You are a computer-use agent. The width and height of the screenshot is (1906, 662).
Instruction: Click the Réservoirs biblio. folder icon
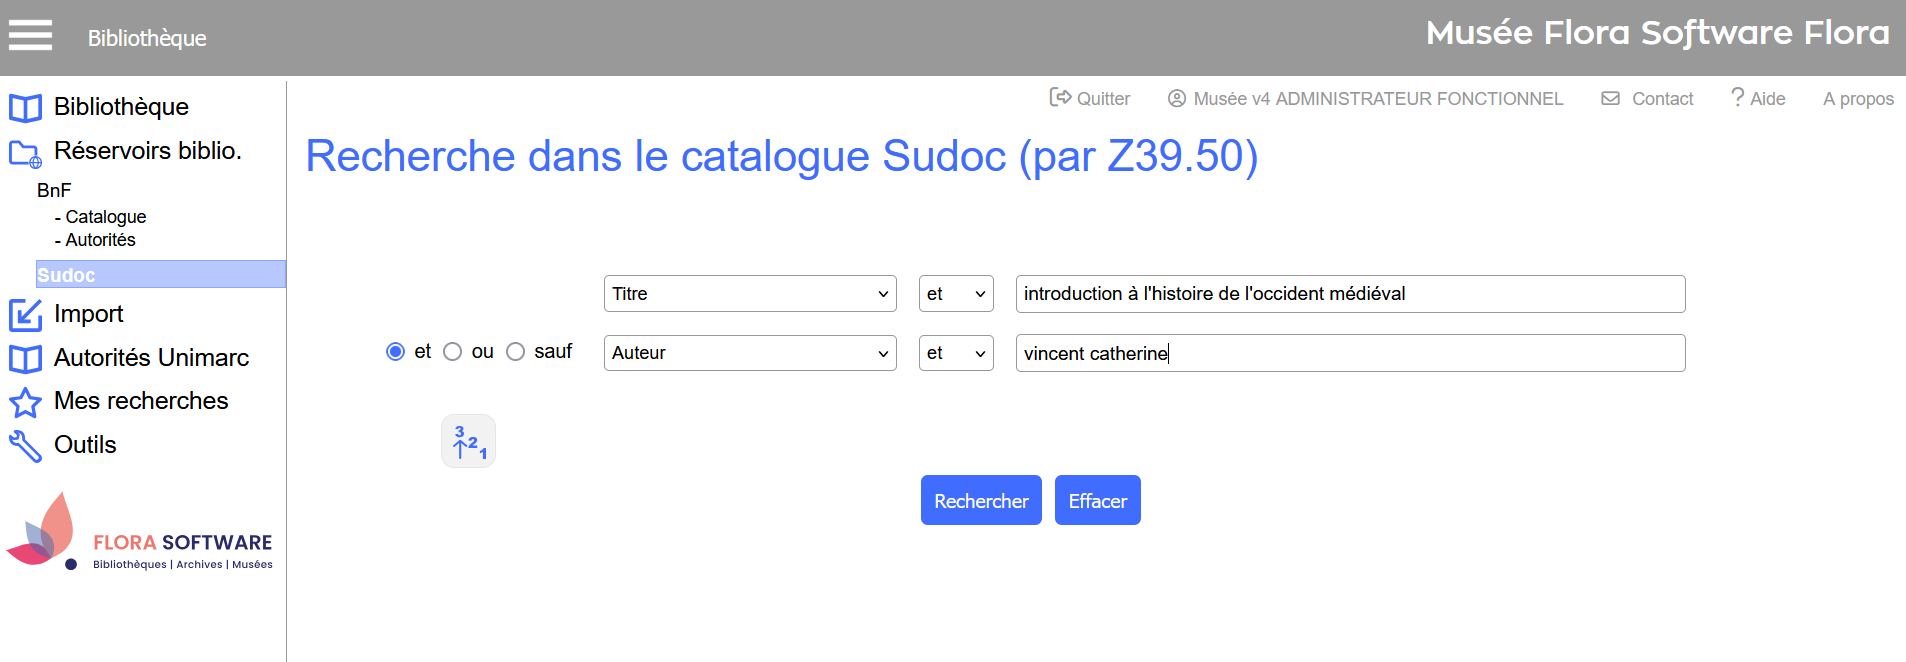pos(25,153)
